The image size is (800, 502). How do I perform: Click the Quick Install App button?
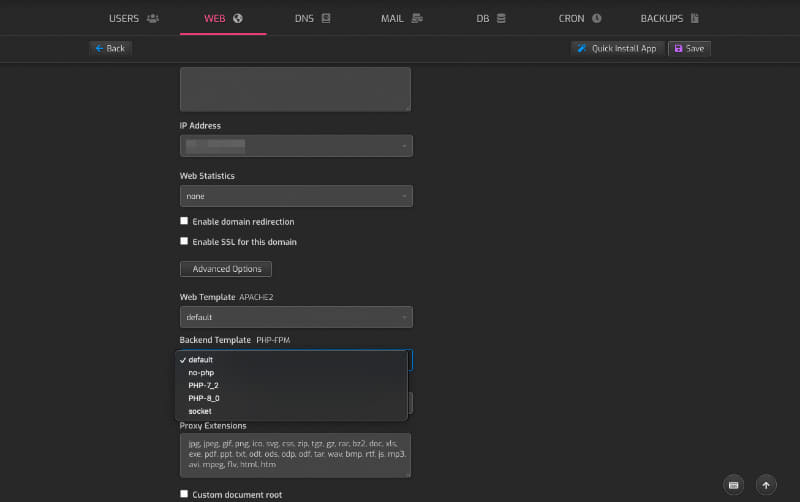coord(617,48)
